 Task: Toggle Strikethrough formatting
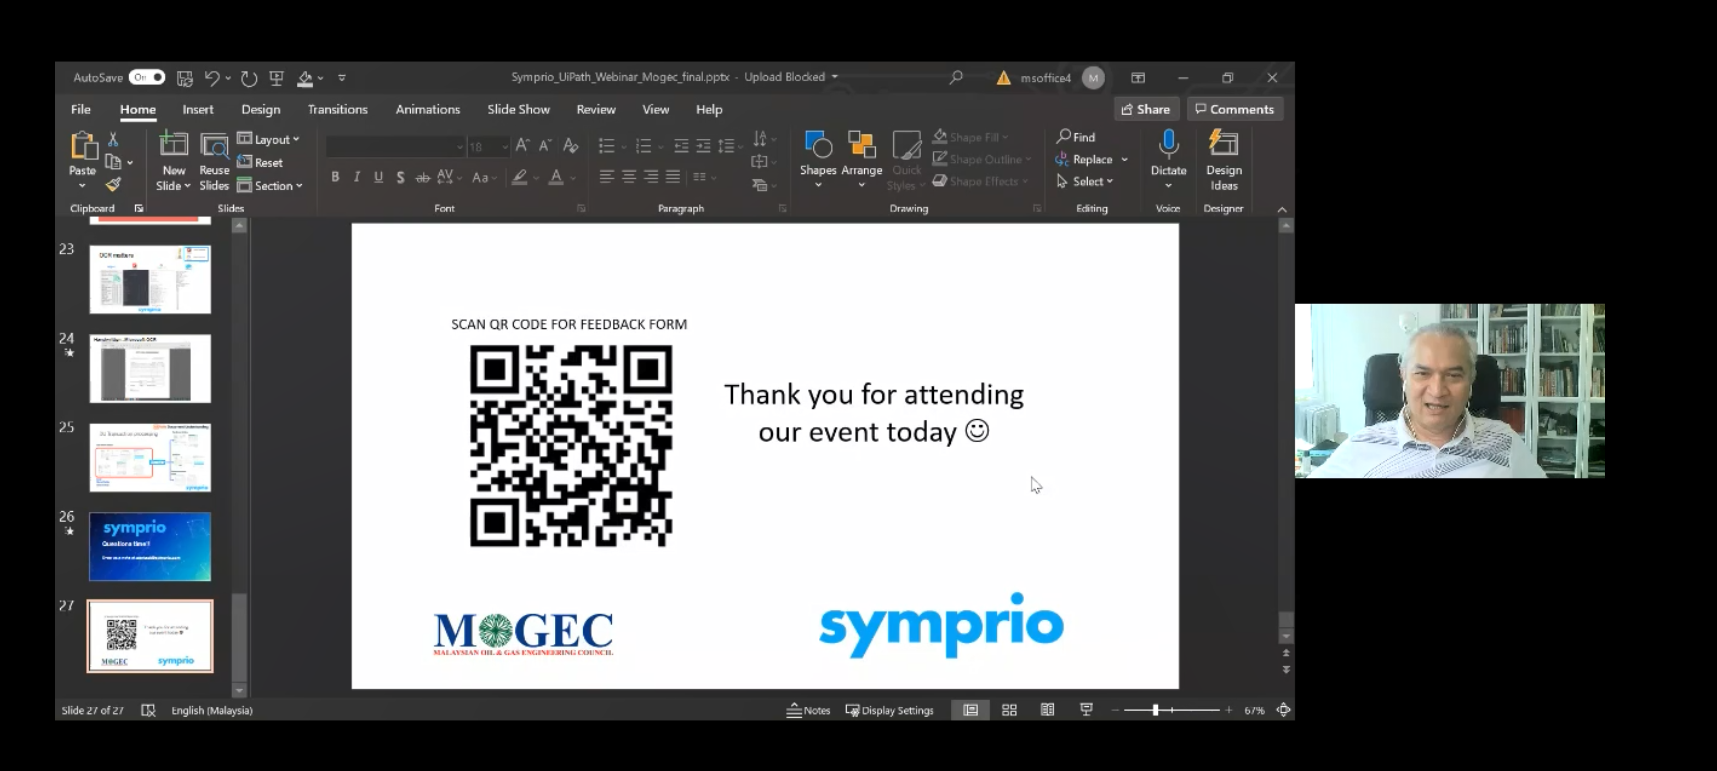[423, 177]
